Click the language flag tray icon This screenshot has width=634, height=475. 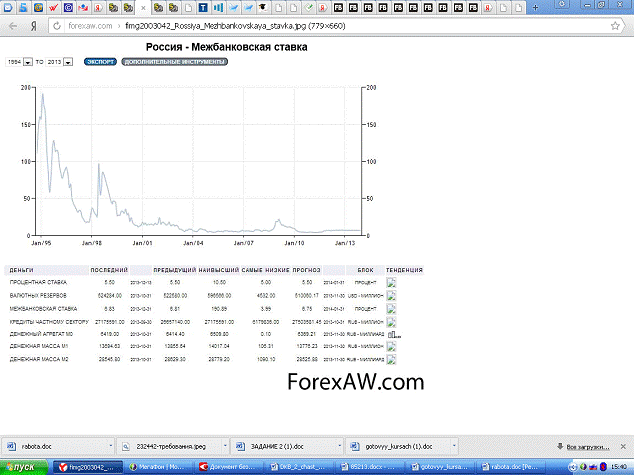pyautogui.click(x=593, y=467)
